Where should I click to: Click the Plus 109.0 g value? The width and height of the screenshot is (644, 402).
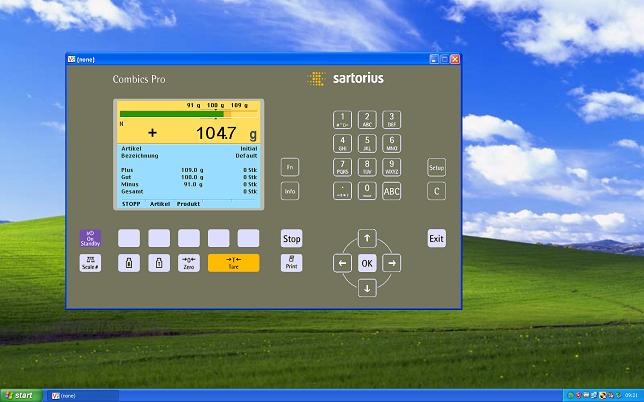coord(192,170)
